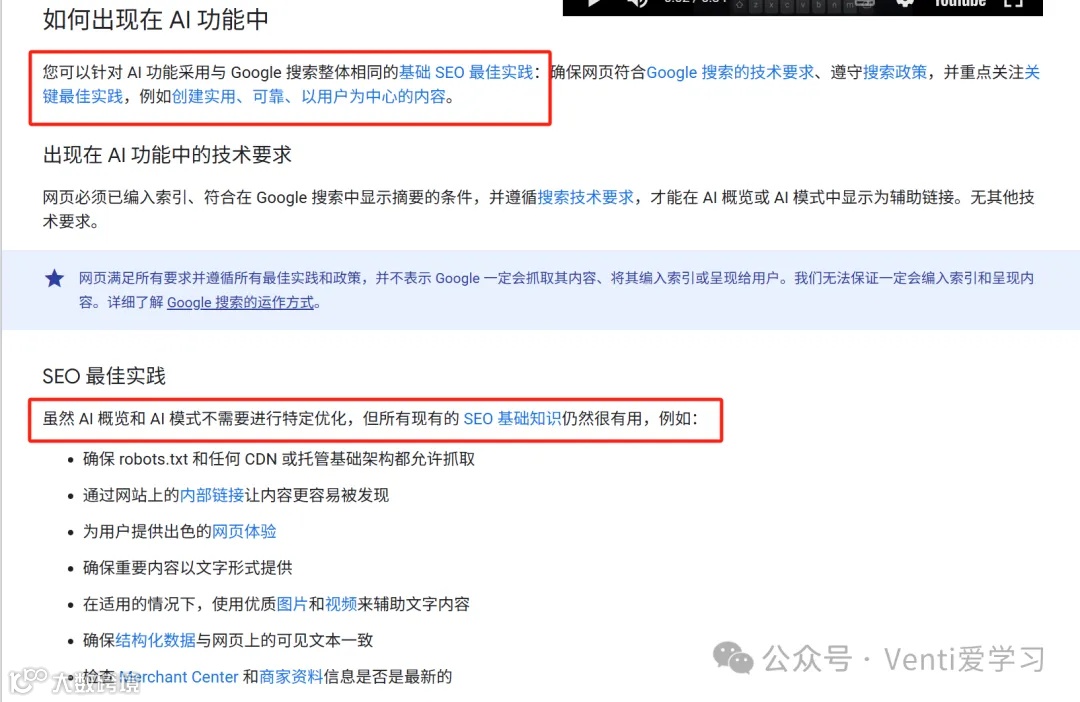Mute the video using the speaker icon

(x=637, y=3)
